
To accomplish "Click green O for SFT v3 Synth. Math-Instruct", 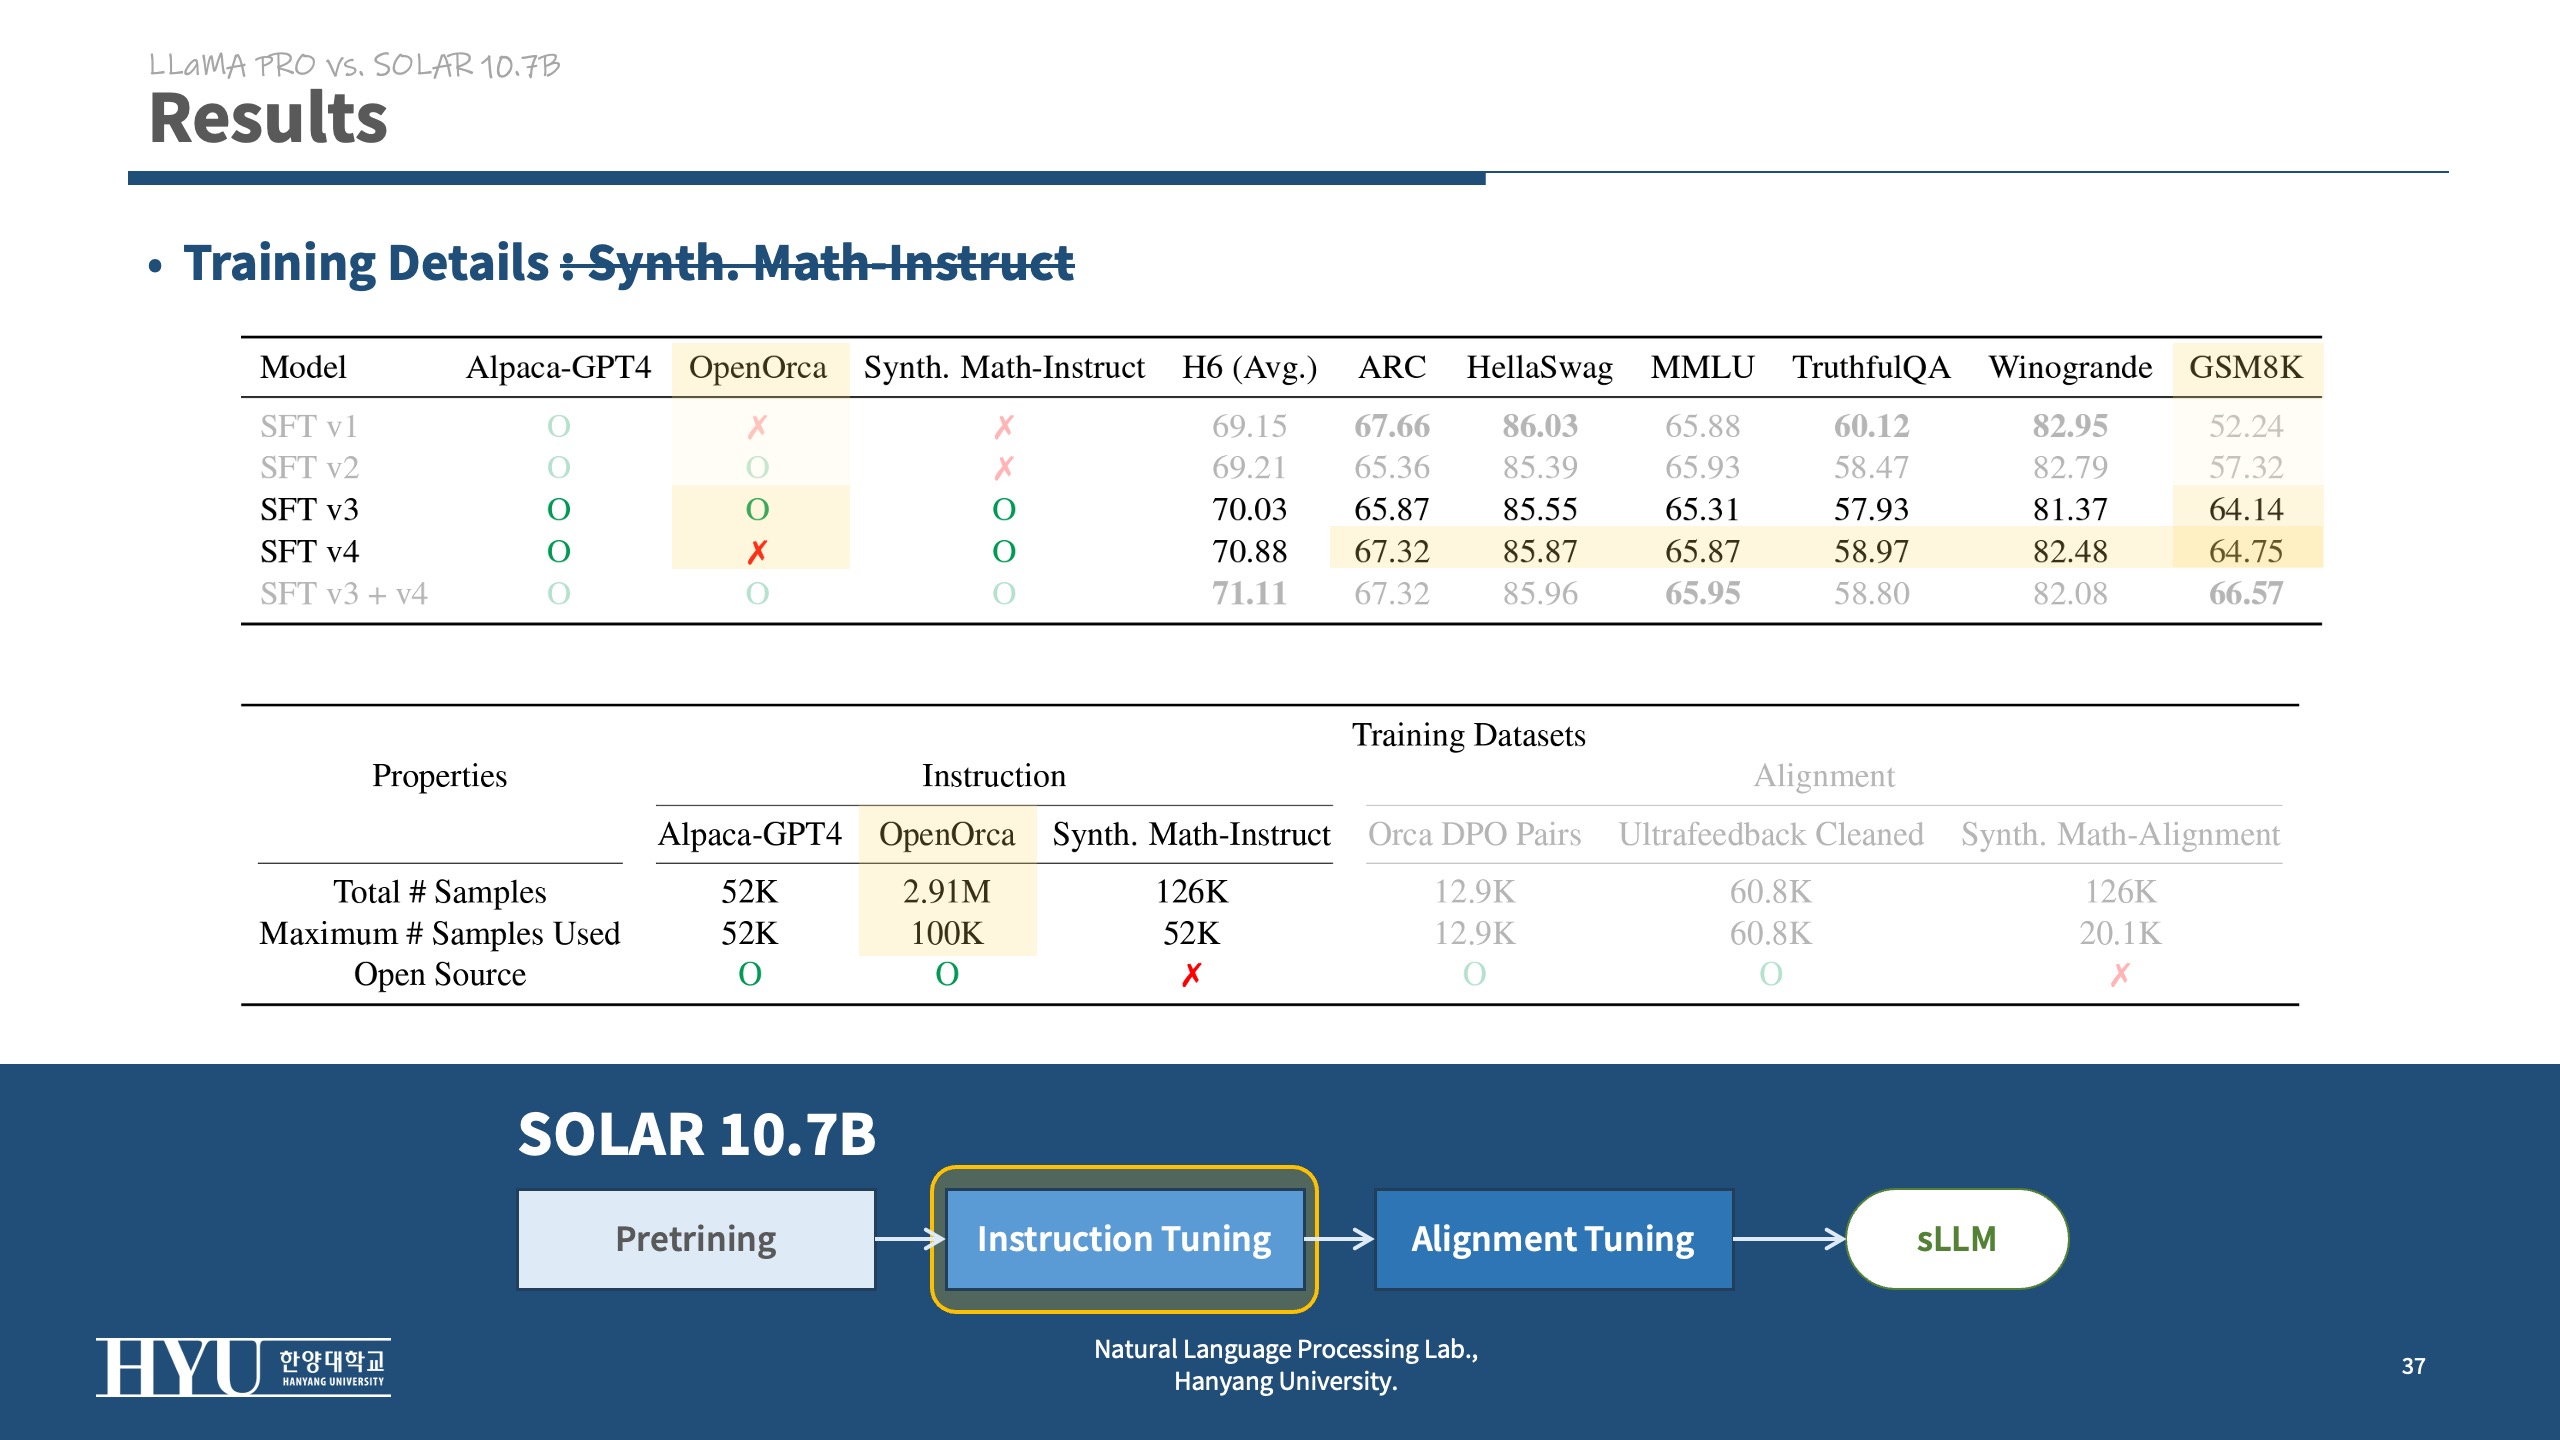I will pos(1003,510).
